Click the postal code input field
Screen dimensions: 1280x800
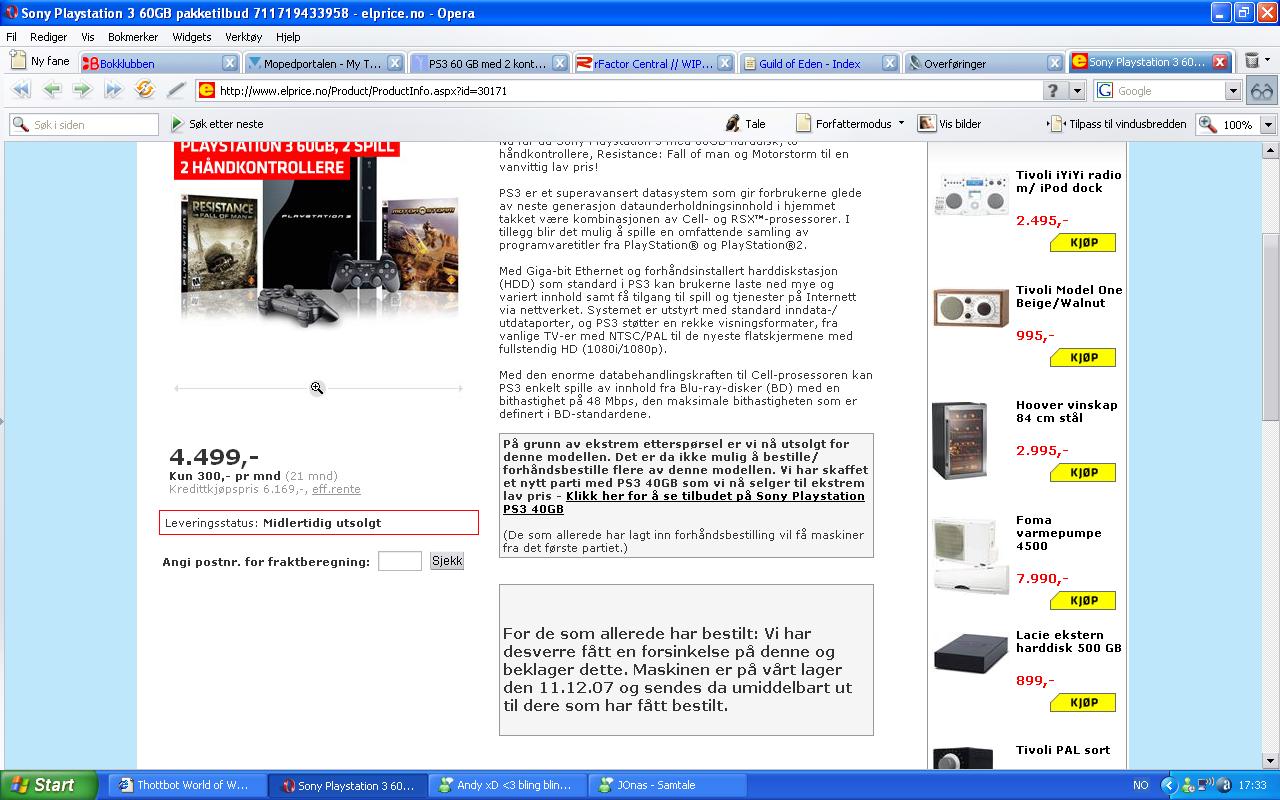(x=400, y=561)
